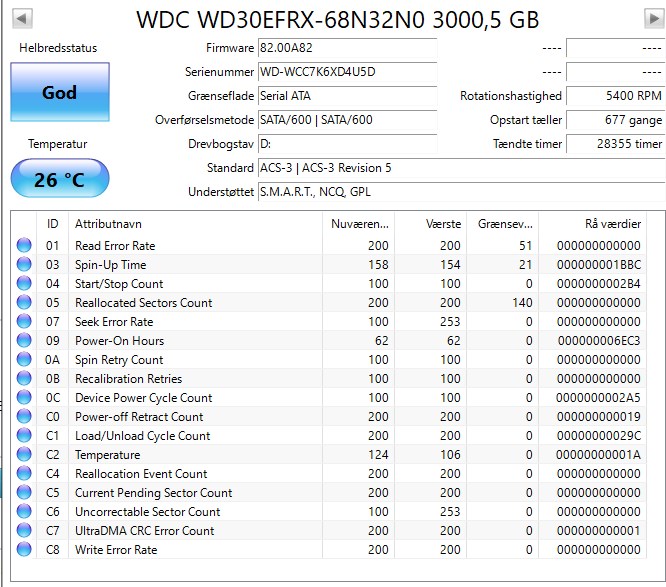Click the 26 °C temperature button
This screenshot has height=587, width=666.
pyautogui.click(x=60, y=178)
